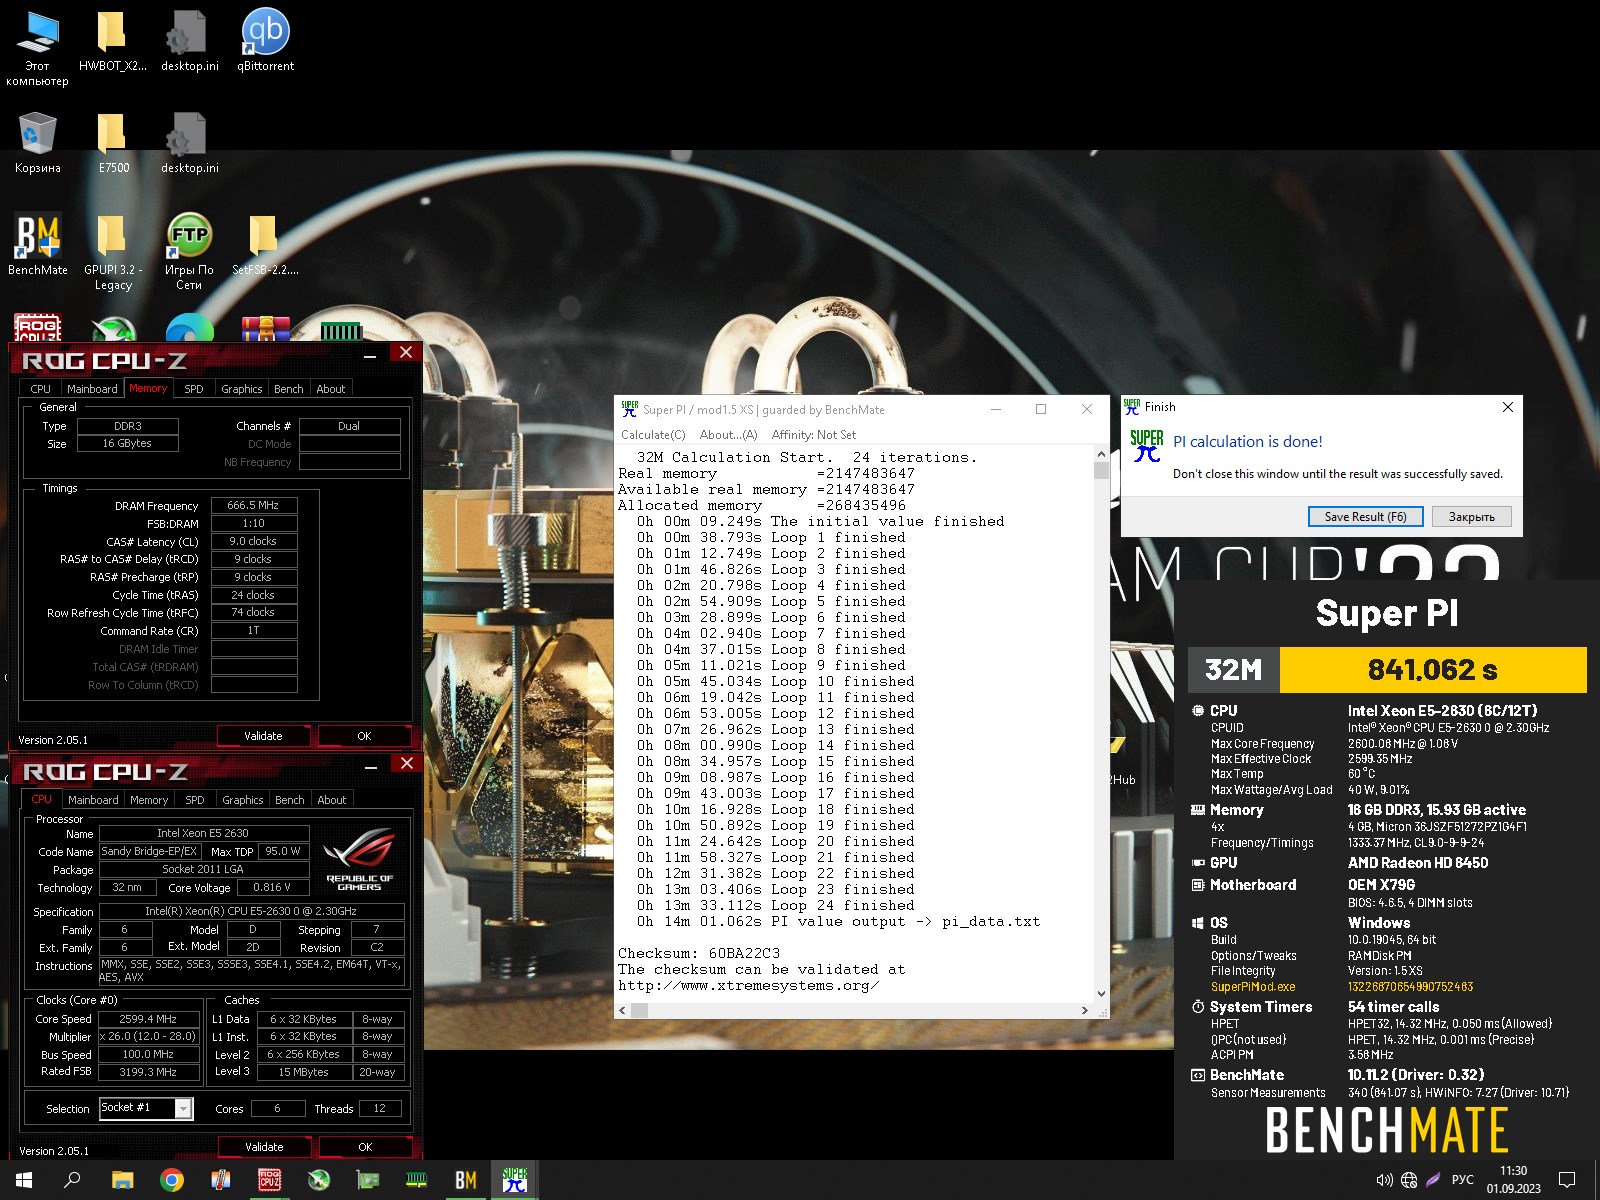Viewport: 1600px width, 1200px height.
Task: Close the Finish dialog with X
Action: click(x=1507, y=407)
